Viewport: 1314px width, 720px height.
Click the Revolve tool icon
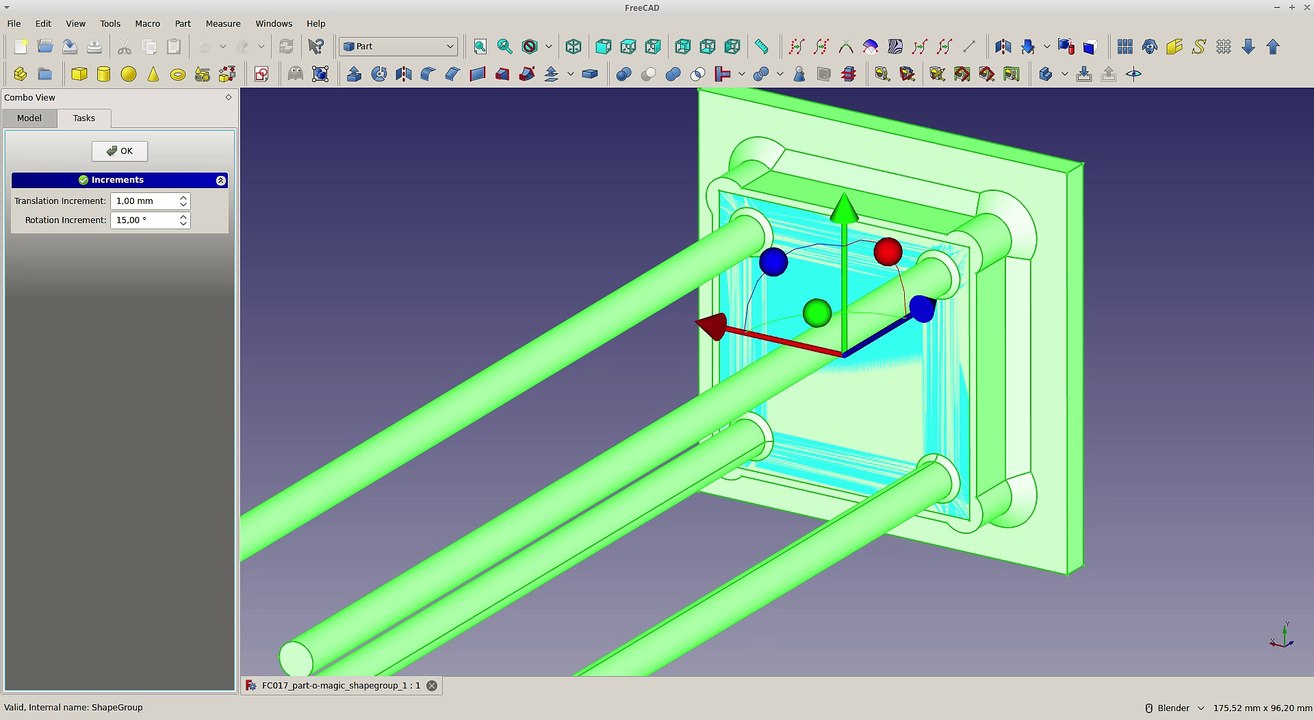click(379, 74)
